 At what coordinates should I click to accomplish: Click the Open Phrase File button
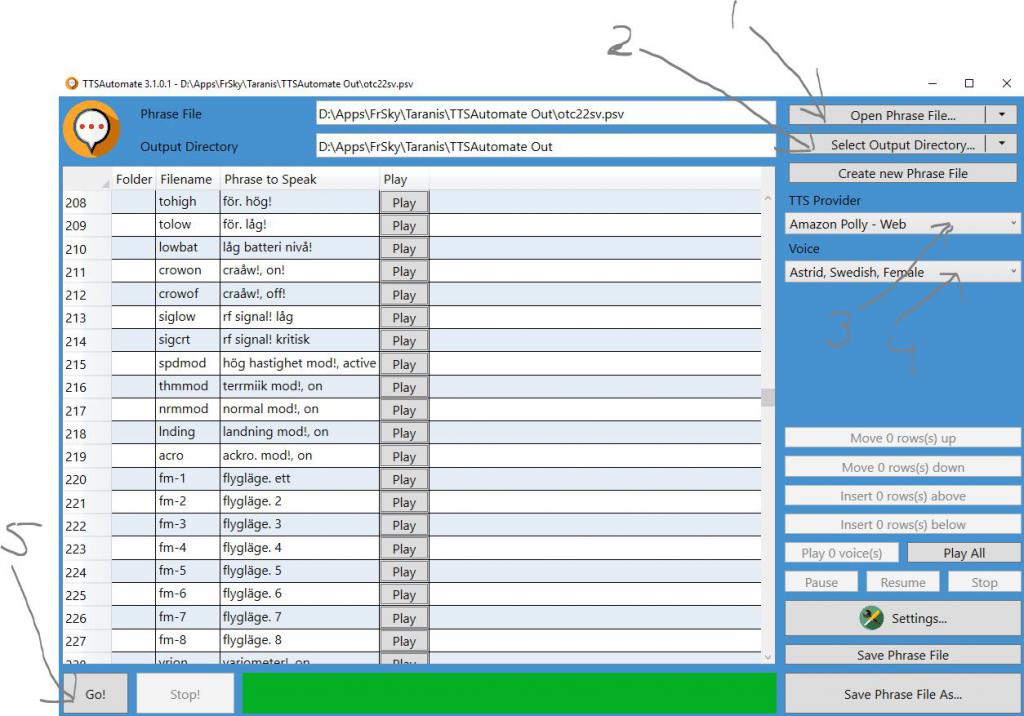(887, 115)
